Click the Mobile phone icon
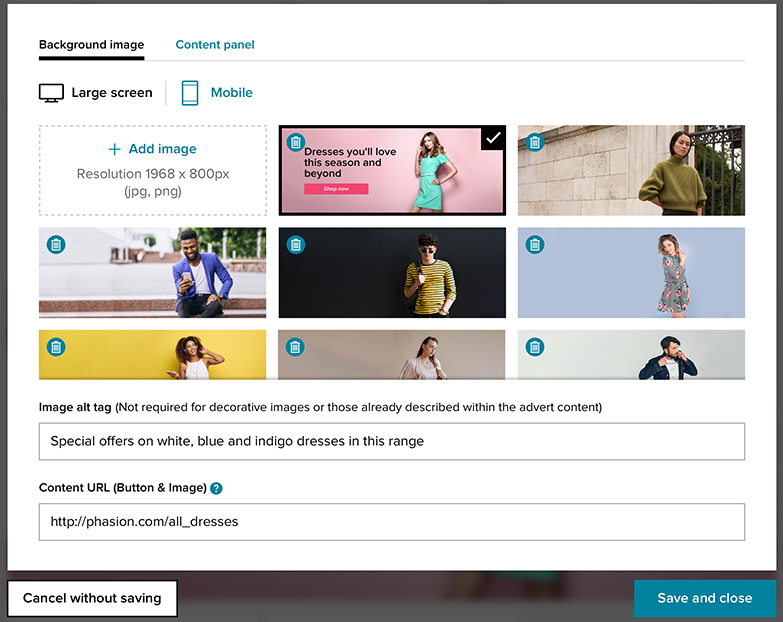 click(x=190, y=93)
